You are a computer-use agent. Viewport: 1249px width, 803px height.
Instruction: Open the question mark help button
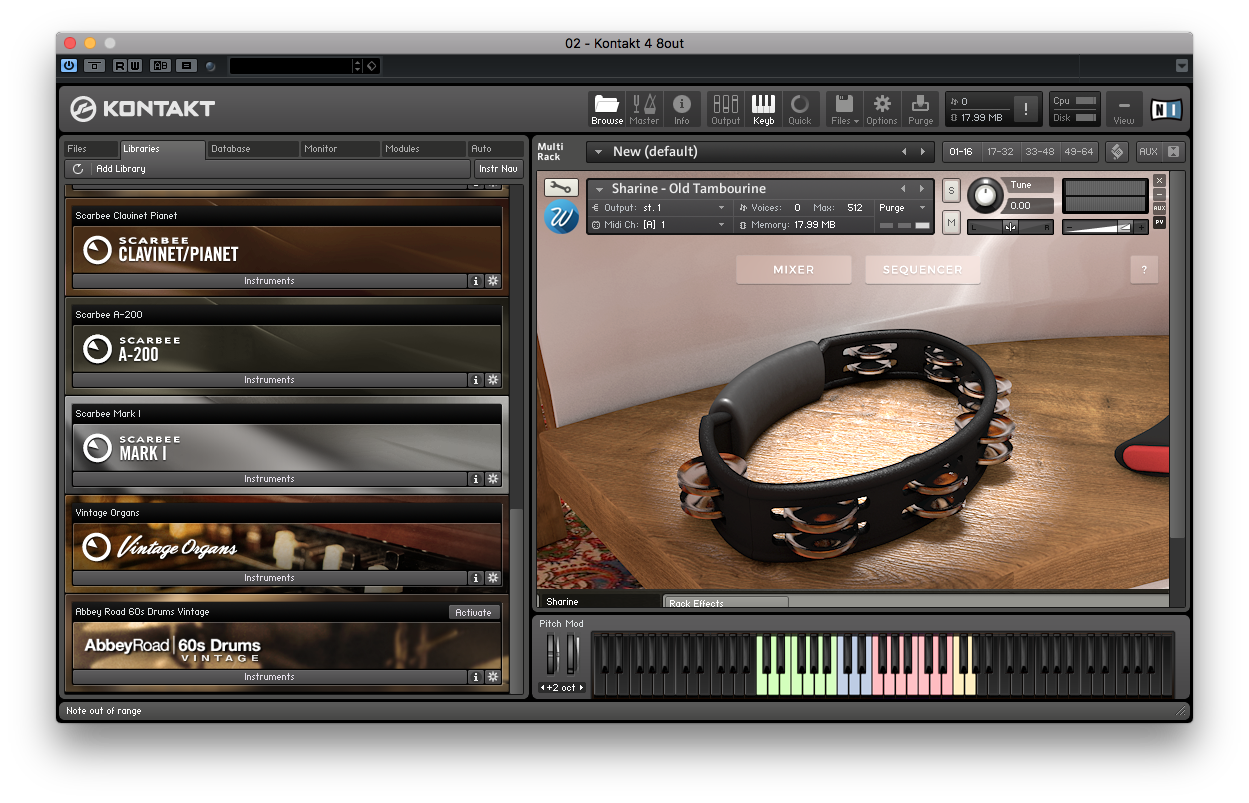tap(1144, 269)
